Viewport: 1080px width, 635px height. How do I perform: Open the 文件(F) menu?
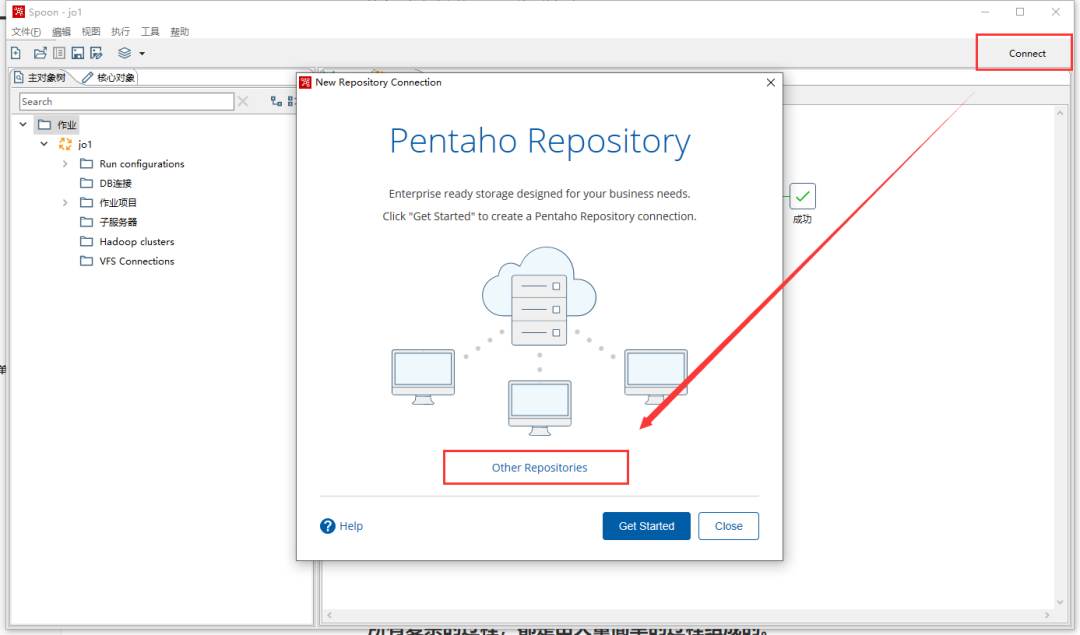tap(26, 32)
